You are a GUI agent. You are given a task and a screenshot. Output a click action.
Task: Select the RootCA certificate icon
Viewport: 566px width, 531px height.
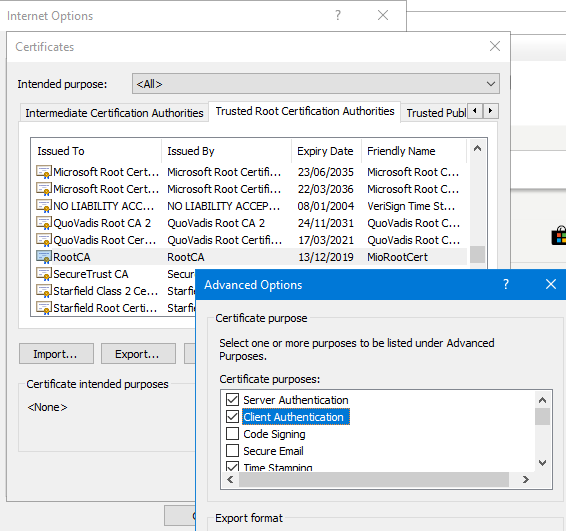44,257
